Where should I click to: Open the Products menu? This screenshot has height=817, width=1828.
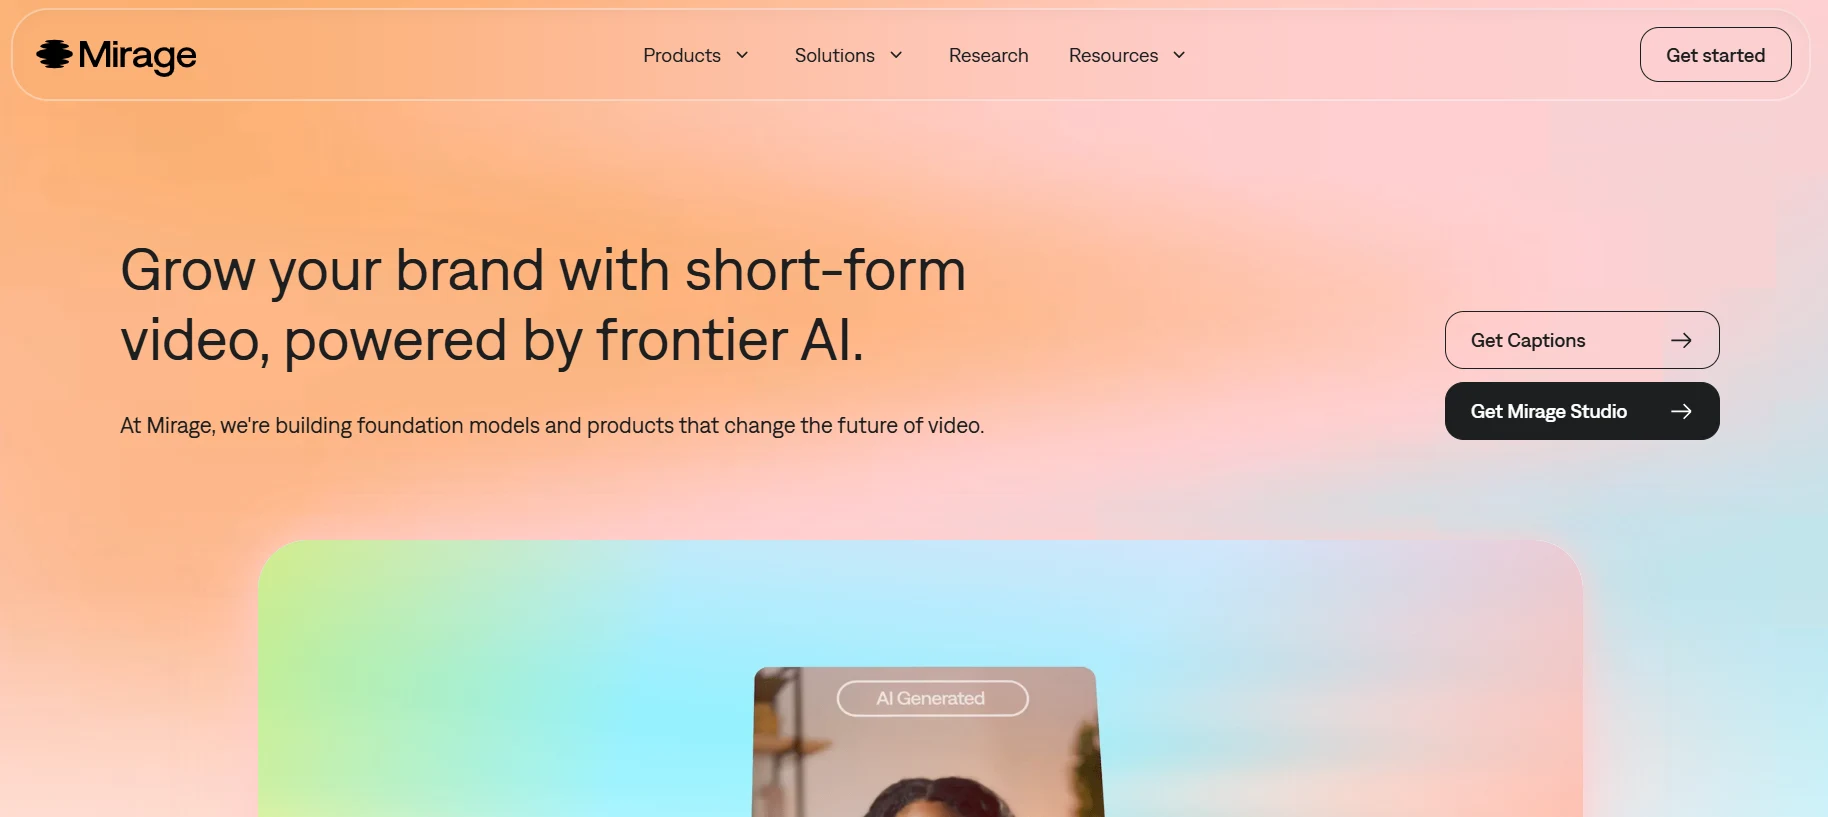pos(682,55)
